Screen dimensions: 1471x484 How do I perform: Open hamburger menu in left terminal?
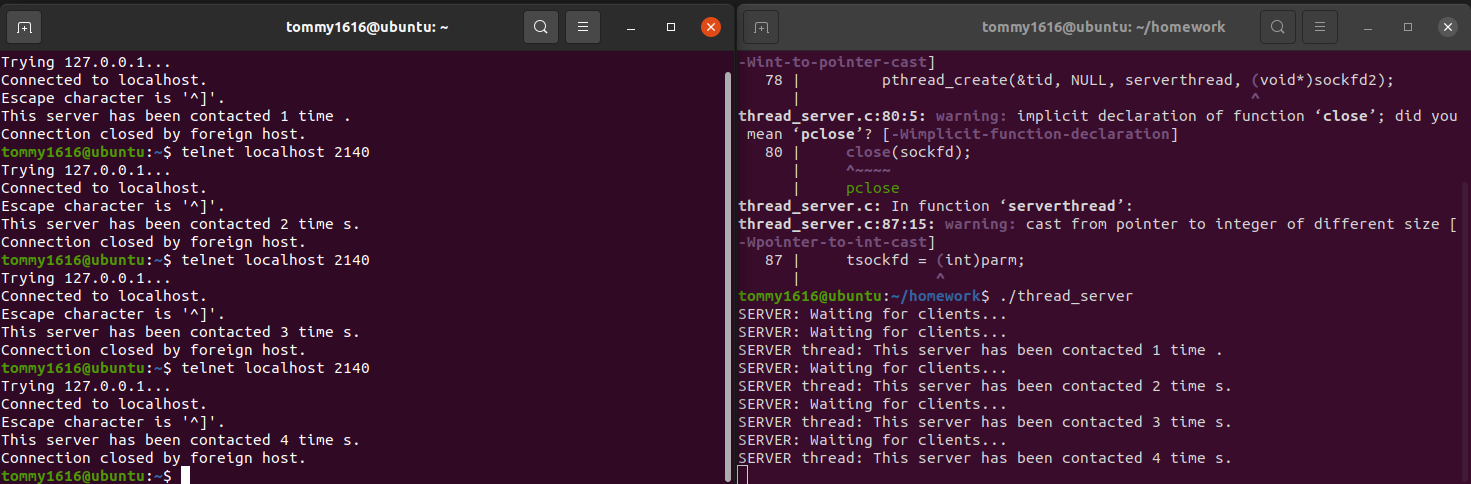(x=583, y=27)
